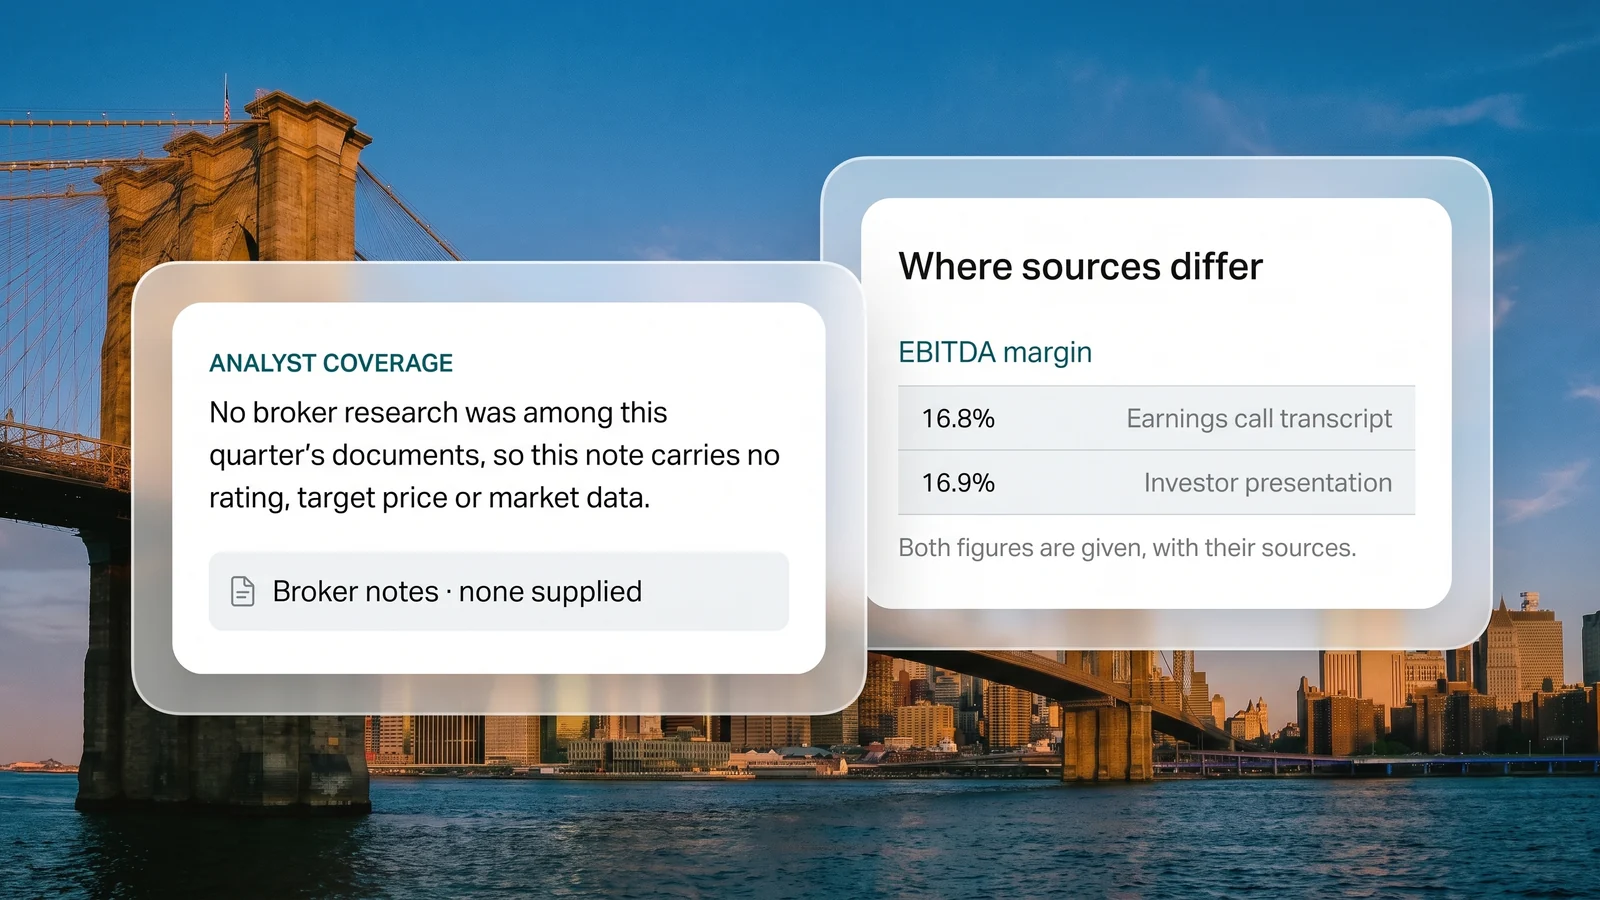Viewport: 1600px width, 900px height.
Task: Click the 'No broker research was among this' paragraph
Action: pos(494,455)
